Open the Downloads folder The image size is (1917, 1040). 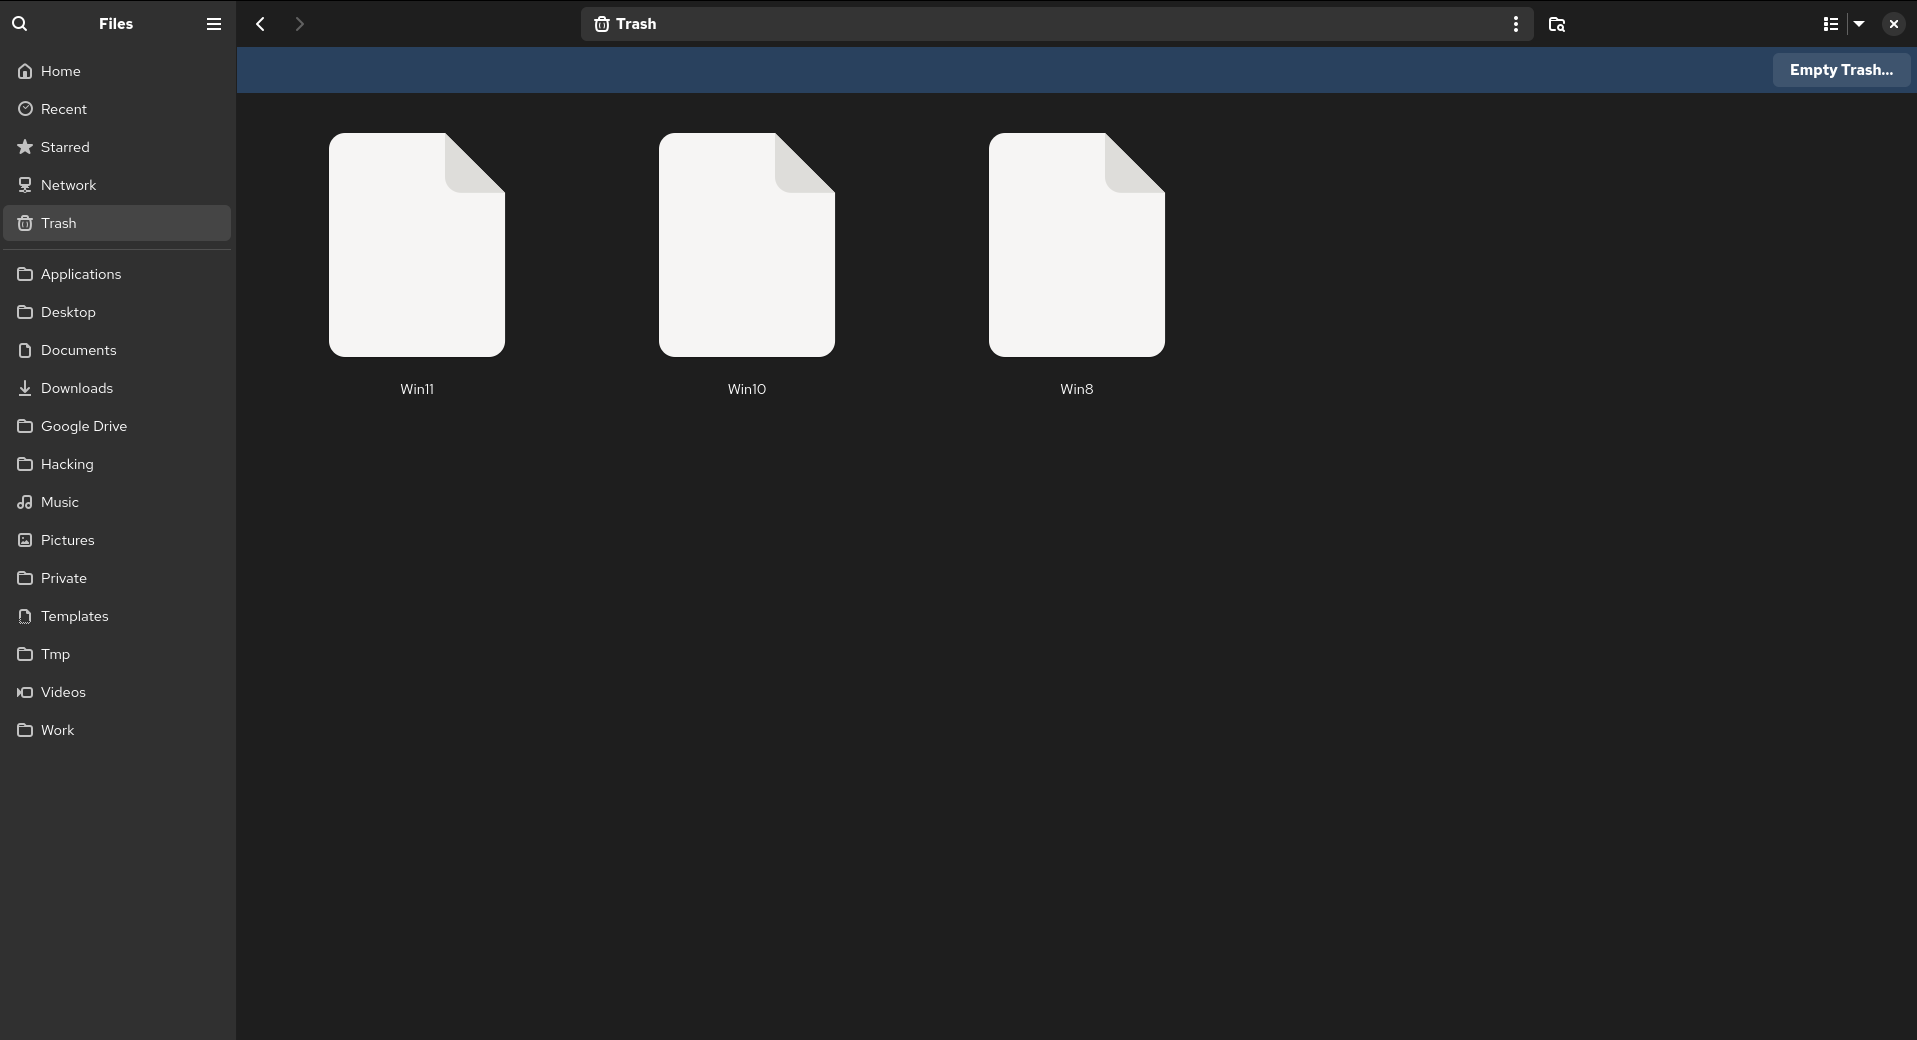point(77,388)
